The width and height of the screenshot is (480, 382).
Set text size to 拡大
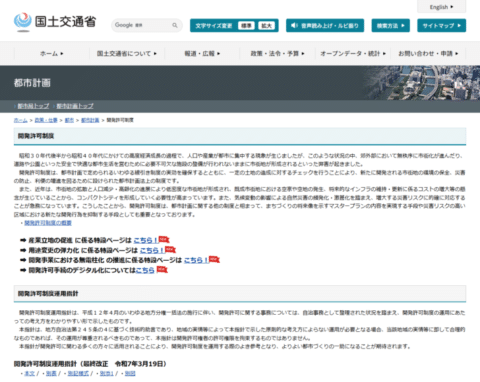click(266, 26)
